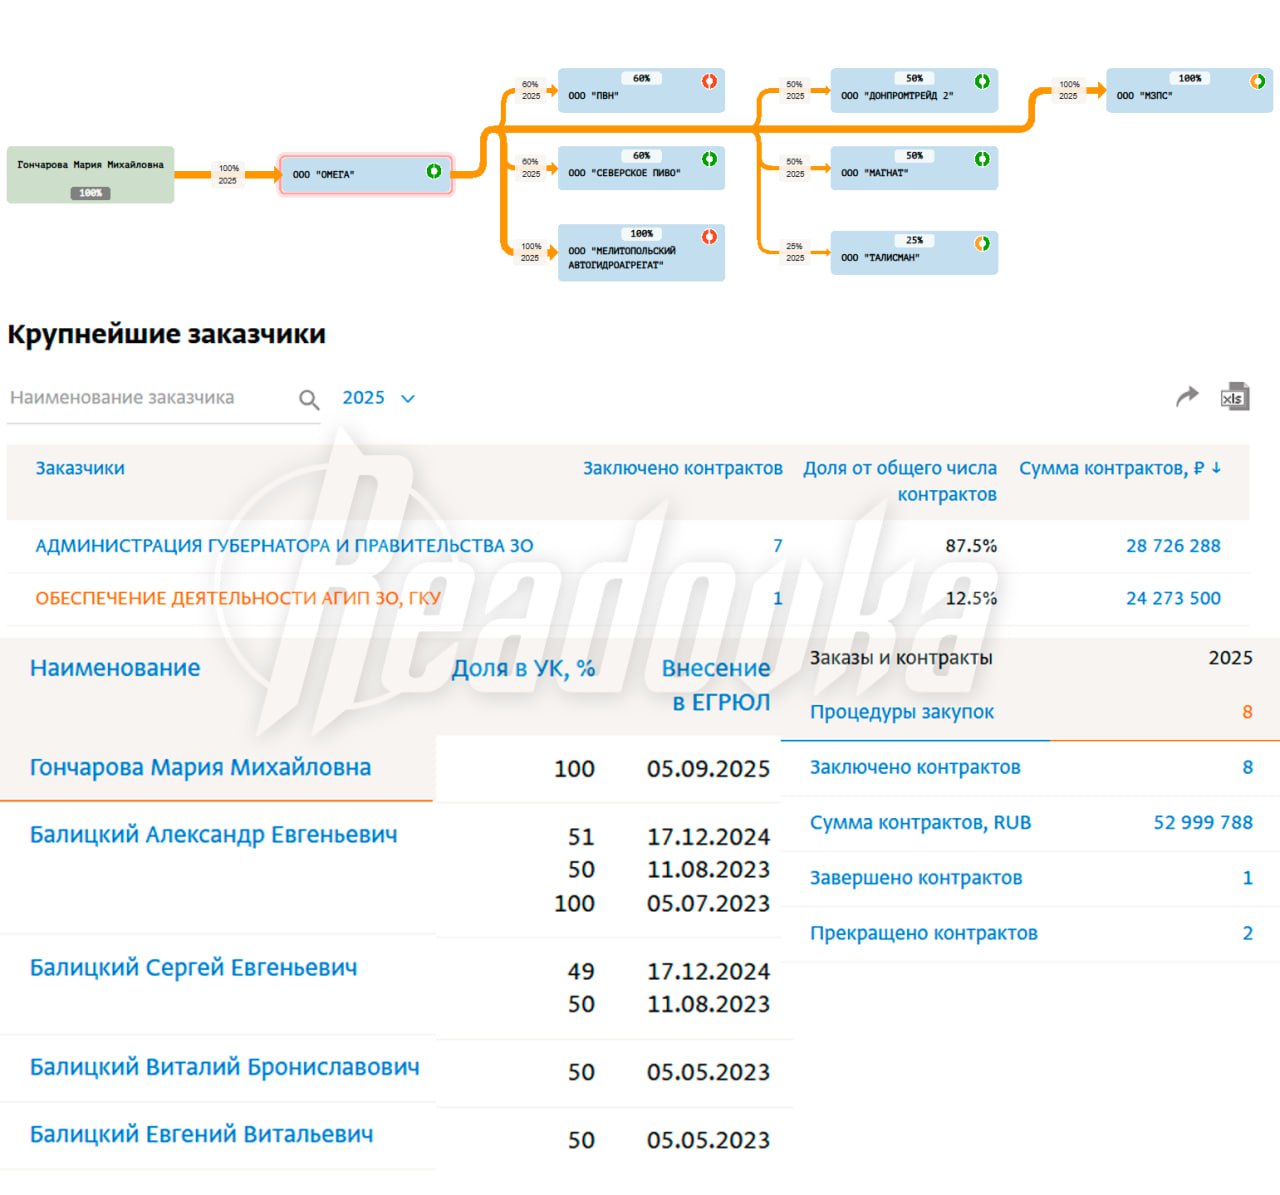The width and height of the screenshot is (1280, 1195).
Task: Sort by Заключено контрактов column header
Action: pos(682,468)
